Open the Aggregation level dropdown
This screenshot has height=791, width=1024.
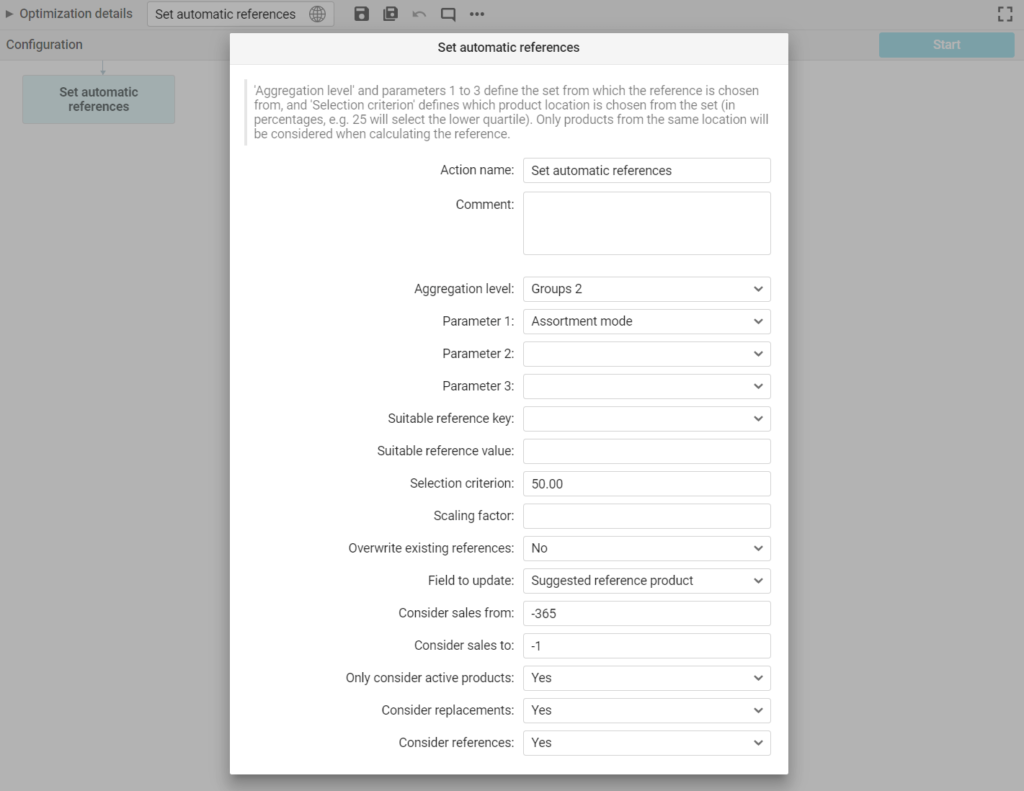pyautogui.click(x=646, y=289)
